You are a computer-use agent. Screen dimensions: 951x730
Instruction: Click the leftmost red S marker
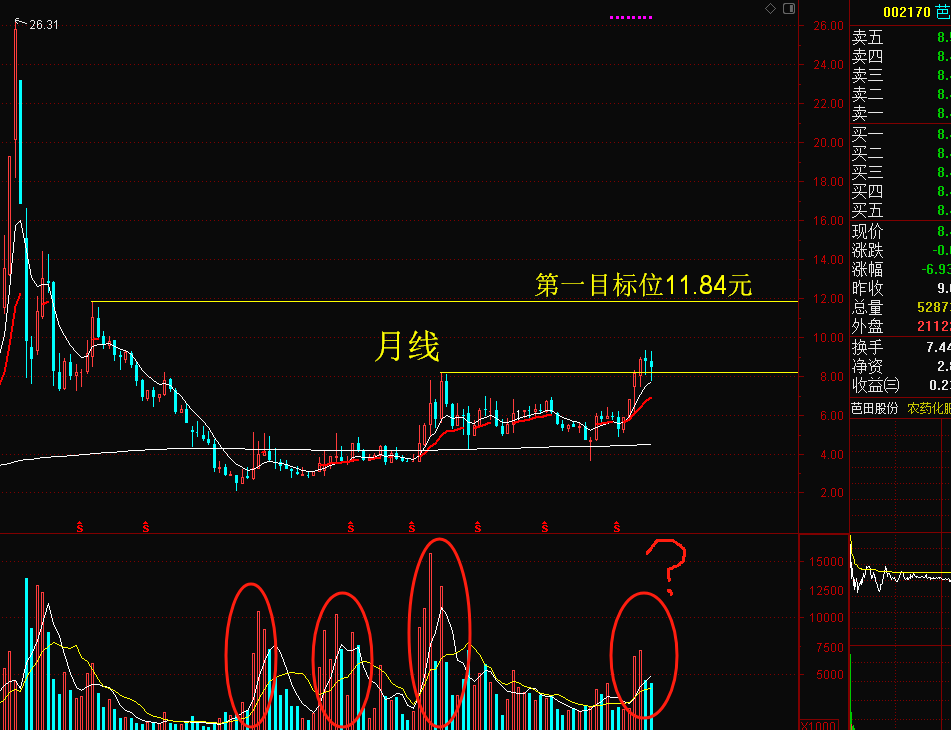(79, 527)
